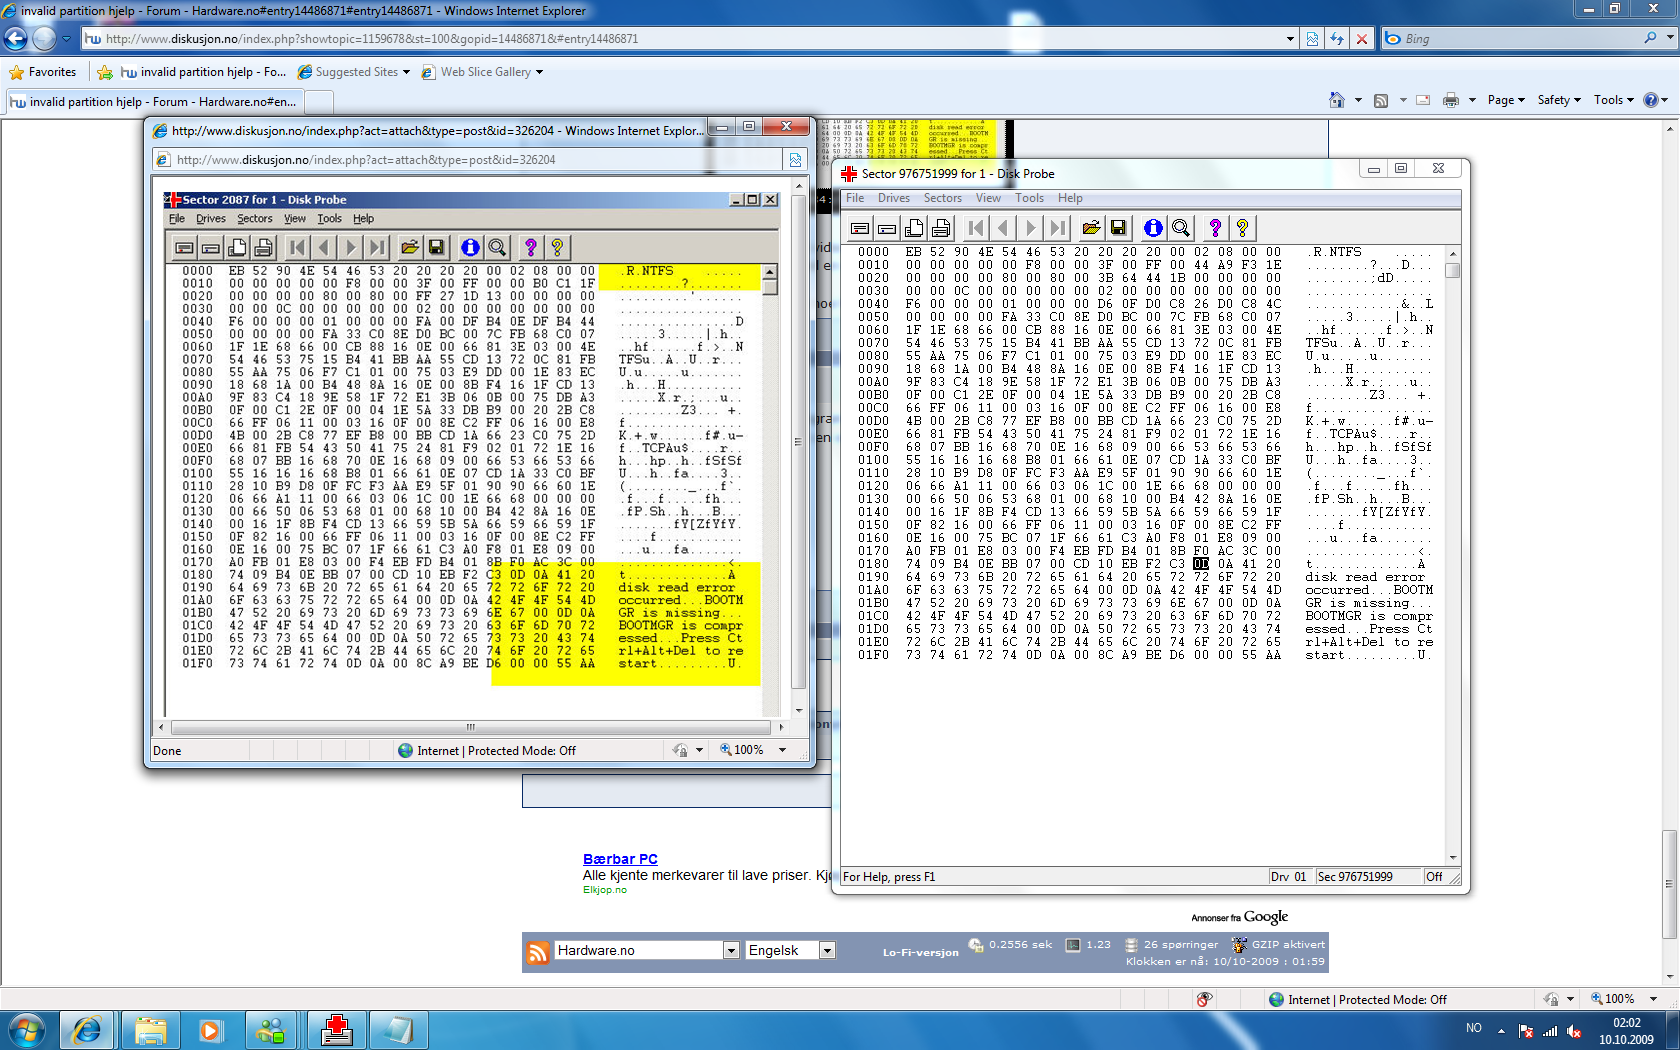Open Tools dropdown in IE command bar
This screenshot has height=1050, width=1680.
tap(1613, 100)
